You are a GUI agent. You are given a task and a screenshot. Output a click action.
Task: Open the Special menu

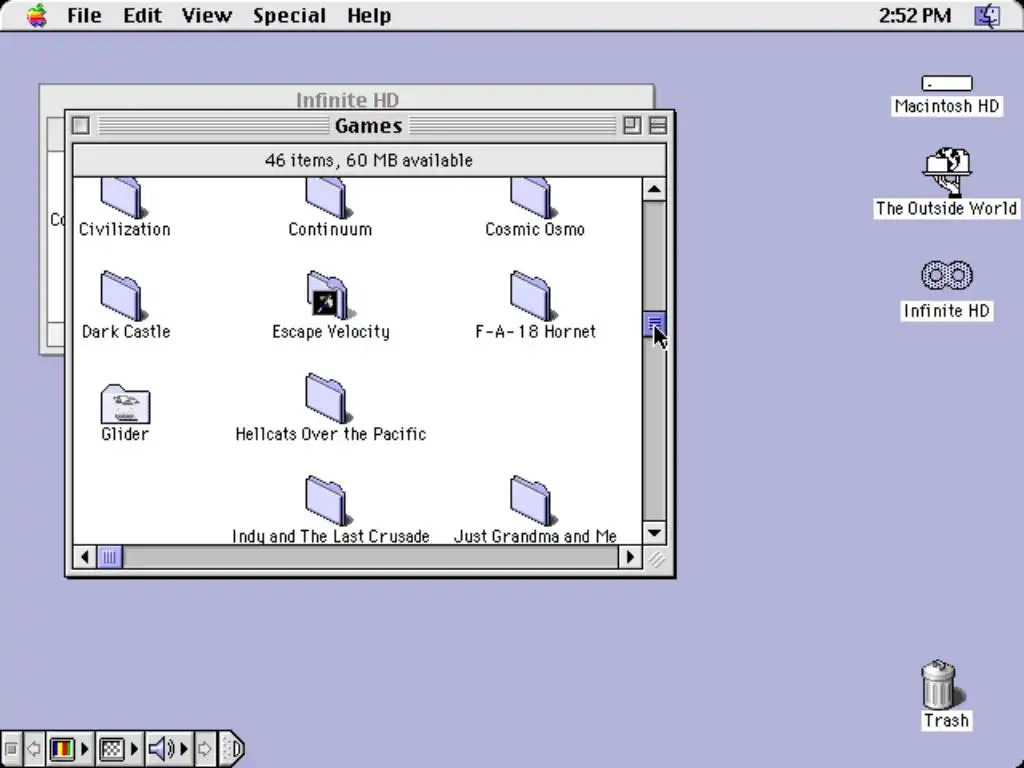point(289,15)
